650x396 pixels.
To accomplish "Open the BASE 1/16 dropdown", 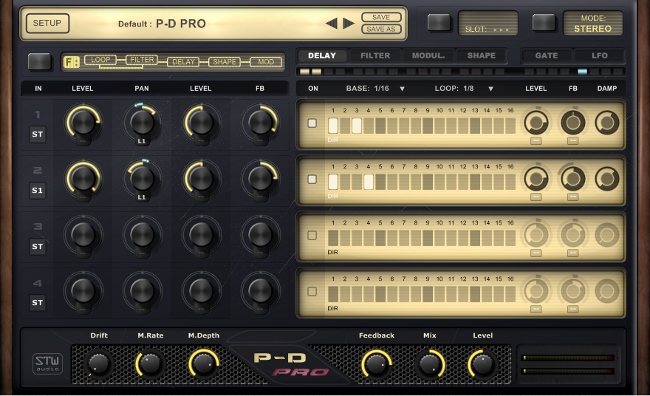I will (376, 88).
